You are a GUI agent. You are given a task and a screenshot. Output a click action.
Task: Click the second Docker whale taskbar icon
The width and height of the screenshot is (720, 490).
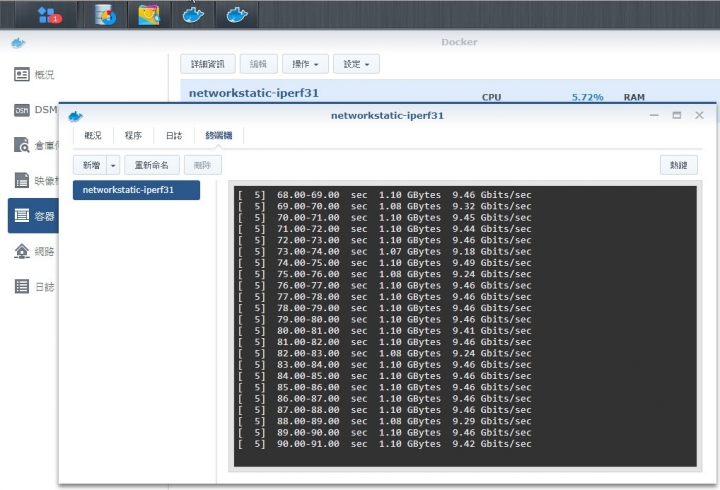click(237, 15)
